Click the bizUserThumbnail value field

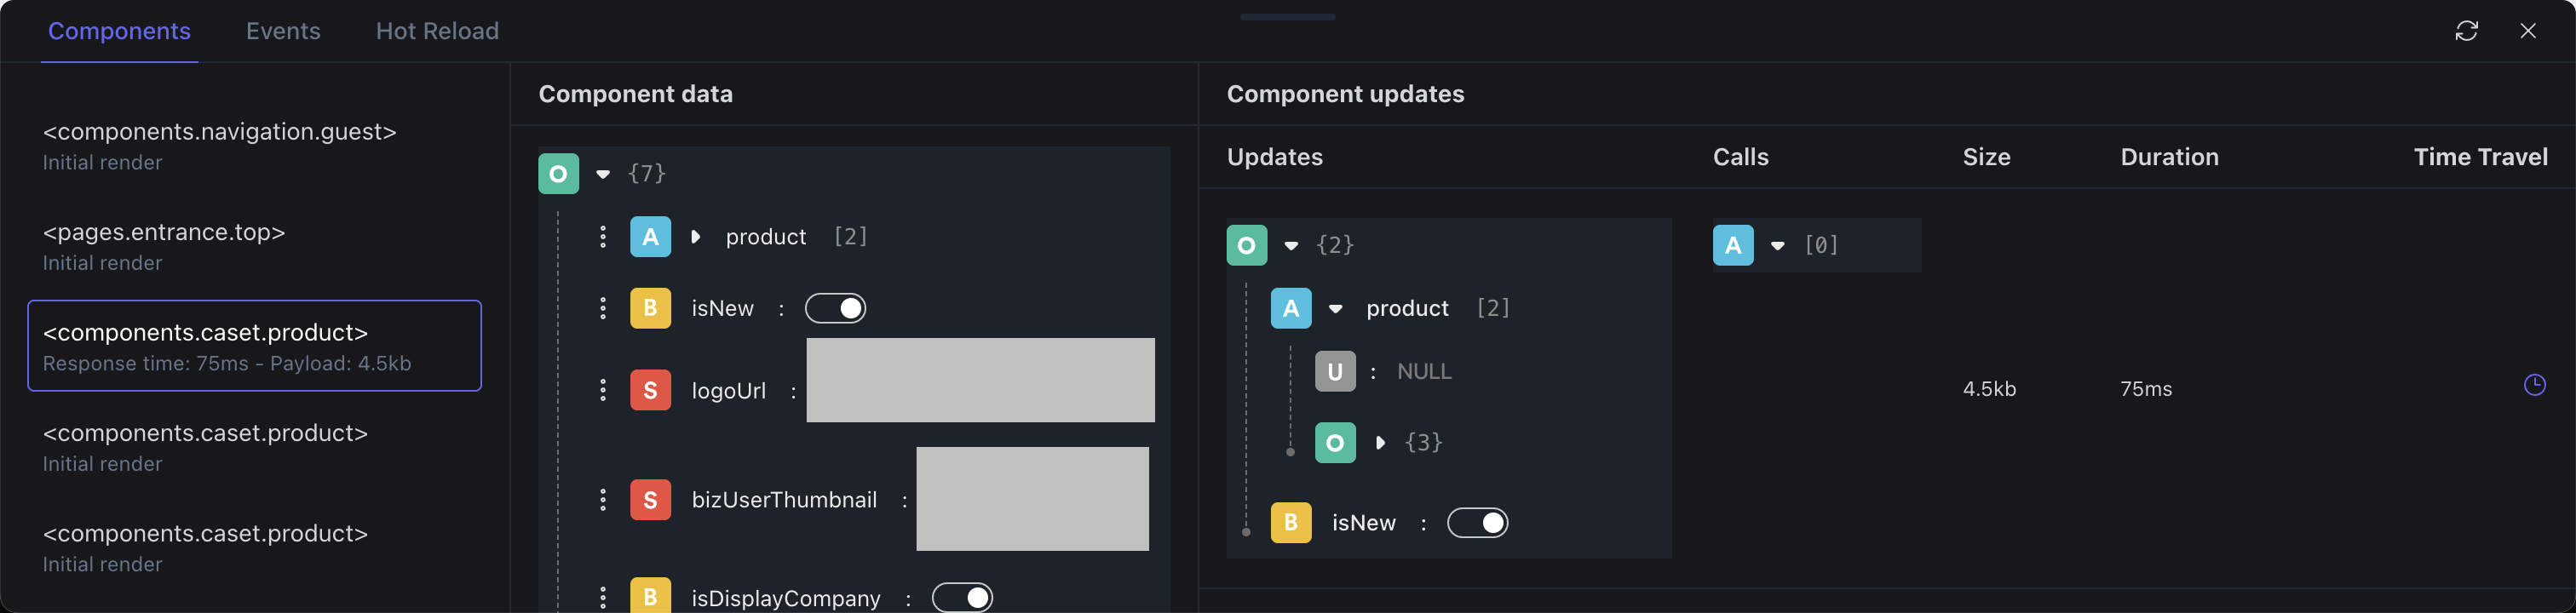[1032, 498]
